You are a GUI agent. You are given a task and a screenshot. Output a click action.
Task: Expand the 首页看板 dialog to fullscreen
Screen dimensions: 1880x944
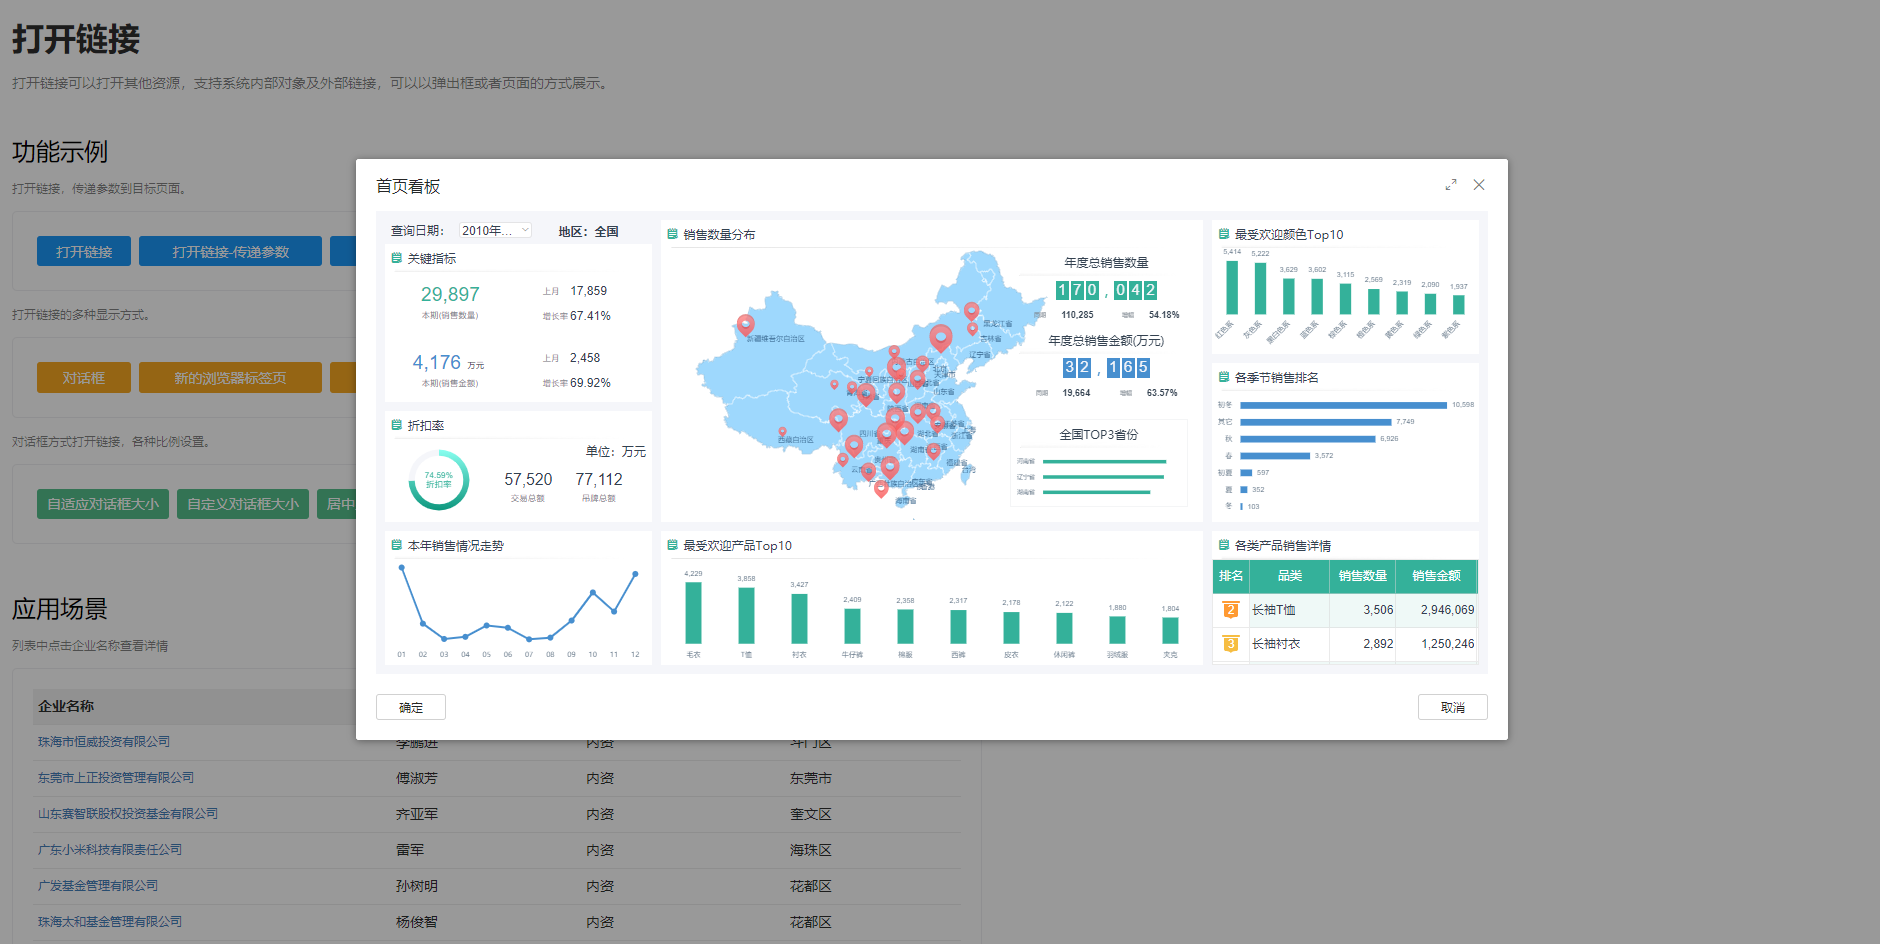(x=1450, y=185)
